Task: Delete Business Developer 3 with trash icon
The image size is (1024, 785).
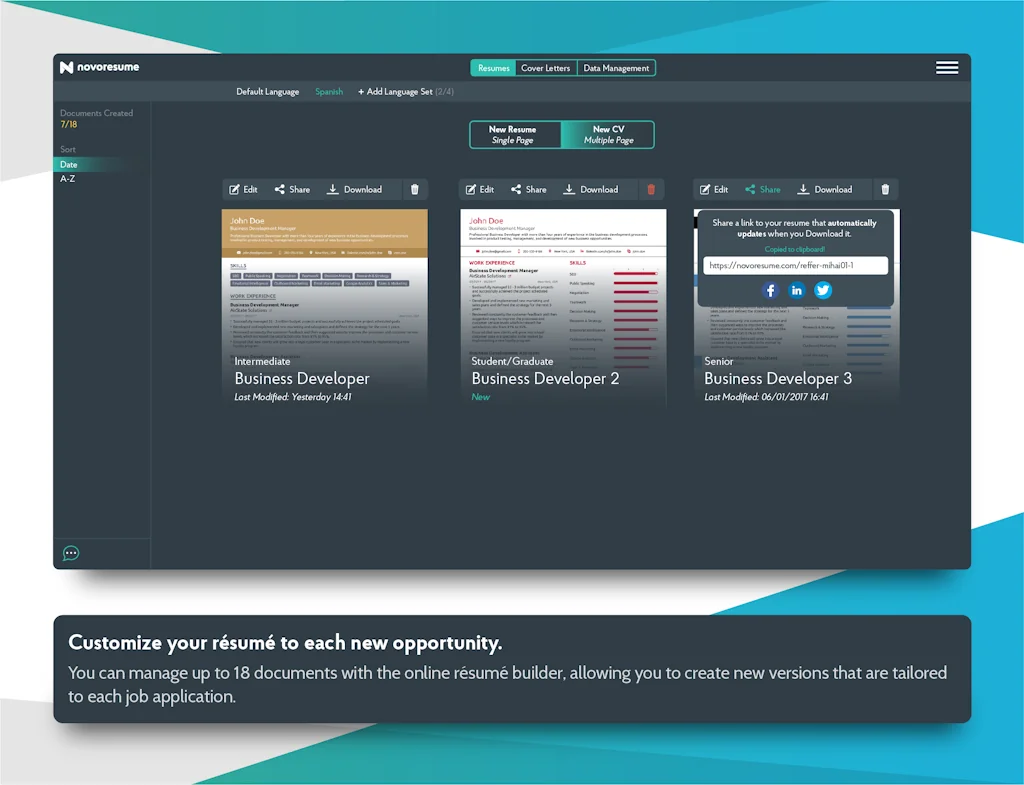Action: 885,189
